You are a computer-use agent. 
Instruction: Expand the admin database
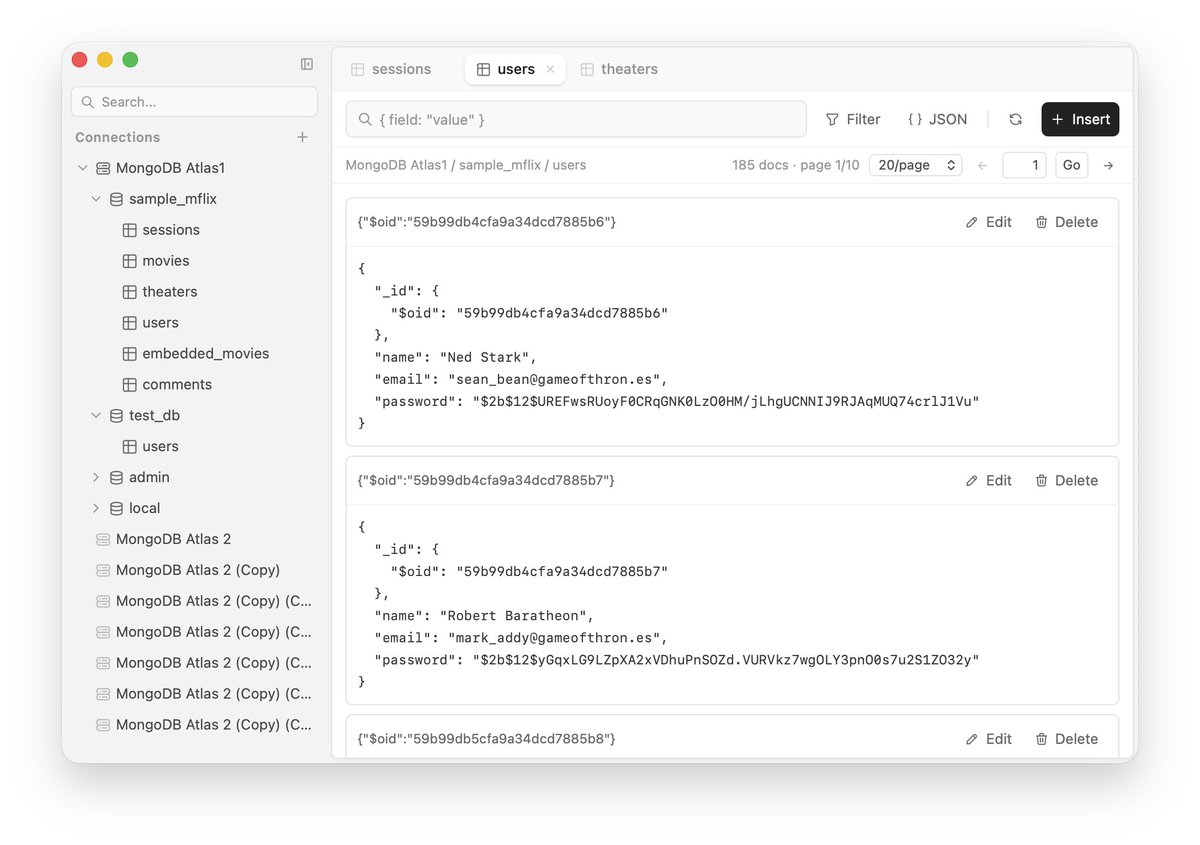pos(96,477)
